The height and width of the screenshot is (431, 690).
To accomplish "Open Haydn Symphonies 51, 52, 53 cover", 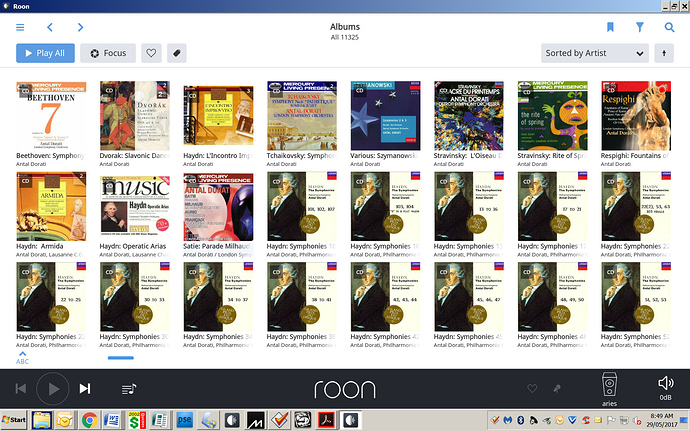I will tap(636, 297).
